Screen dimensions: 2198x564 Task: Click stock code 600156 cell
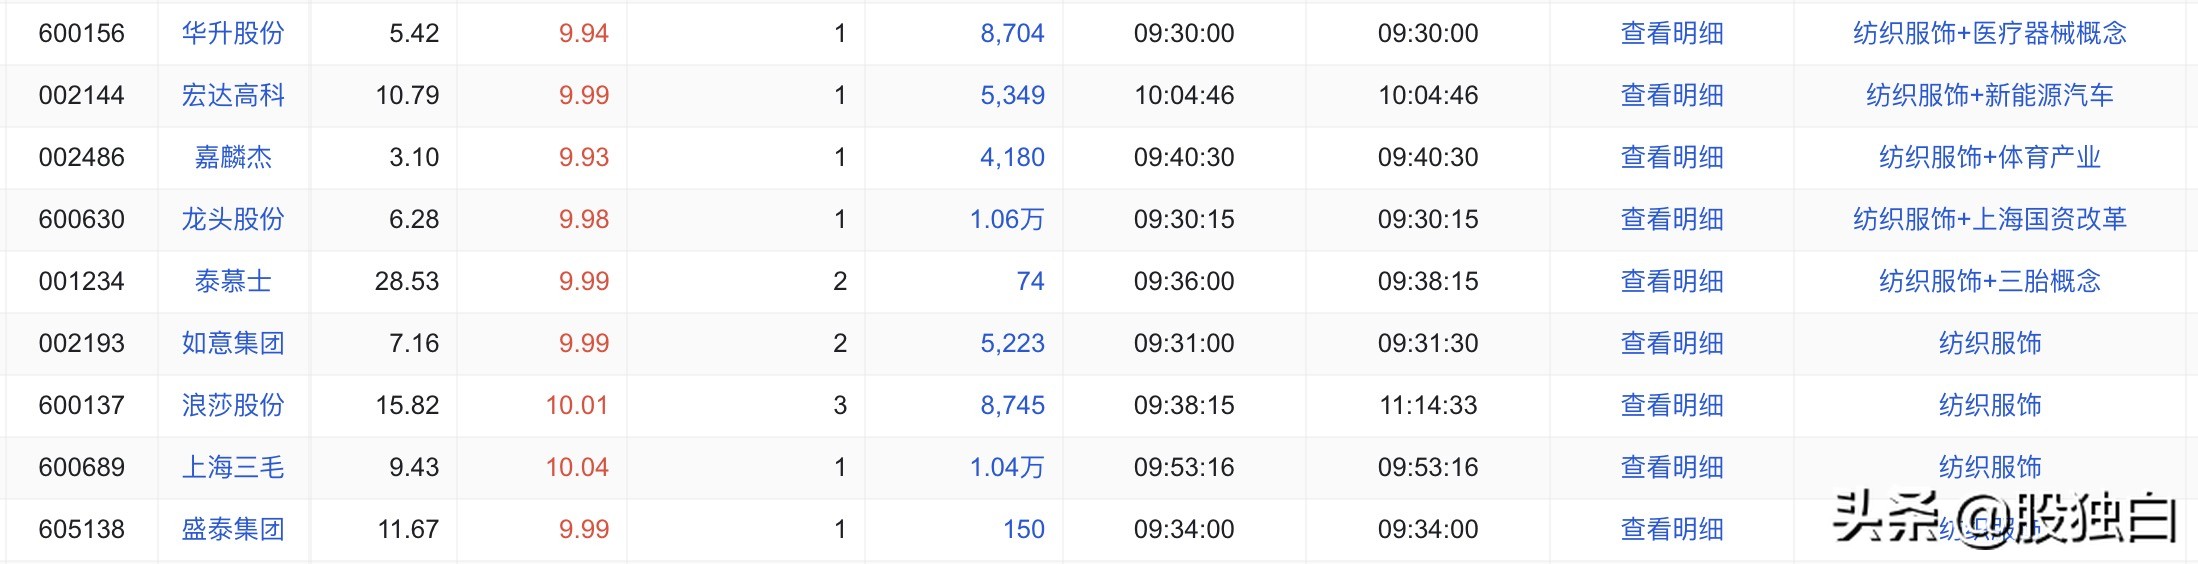pos(82,33)
